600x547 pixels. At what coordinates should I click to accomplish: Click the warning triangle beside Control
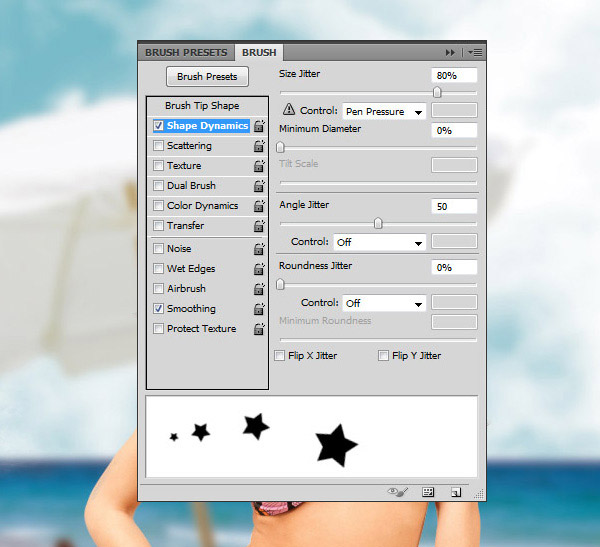point(289,109)
